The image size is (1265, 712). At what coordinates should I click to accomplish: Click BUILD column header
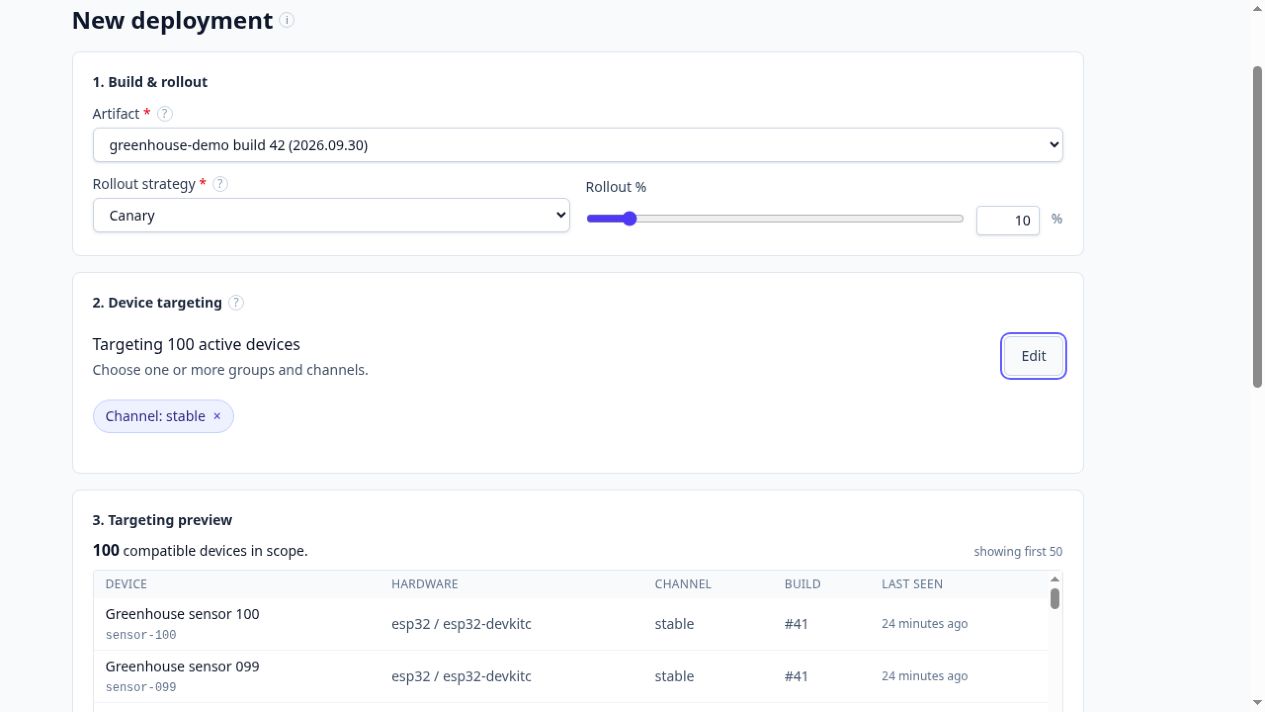(x=802, y=584)
